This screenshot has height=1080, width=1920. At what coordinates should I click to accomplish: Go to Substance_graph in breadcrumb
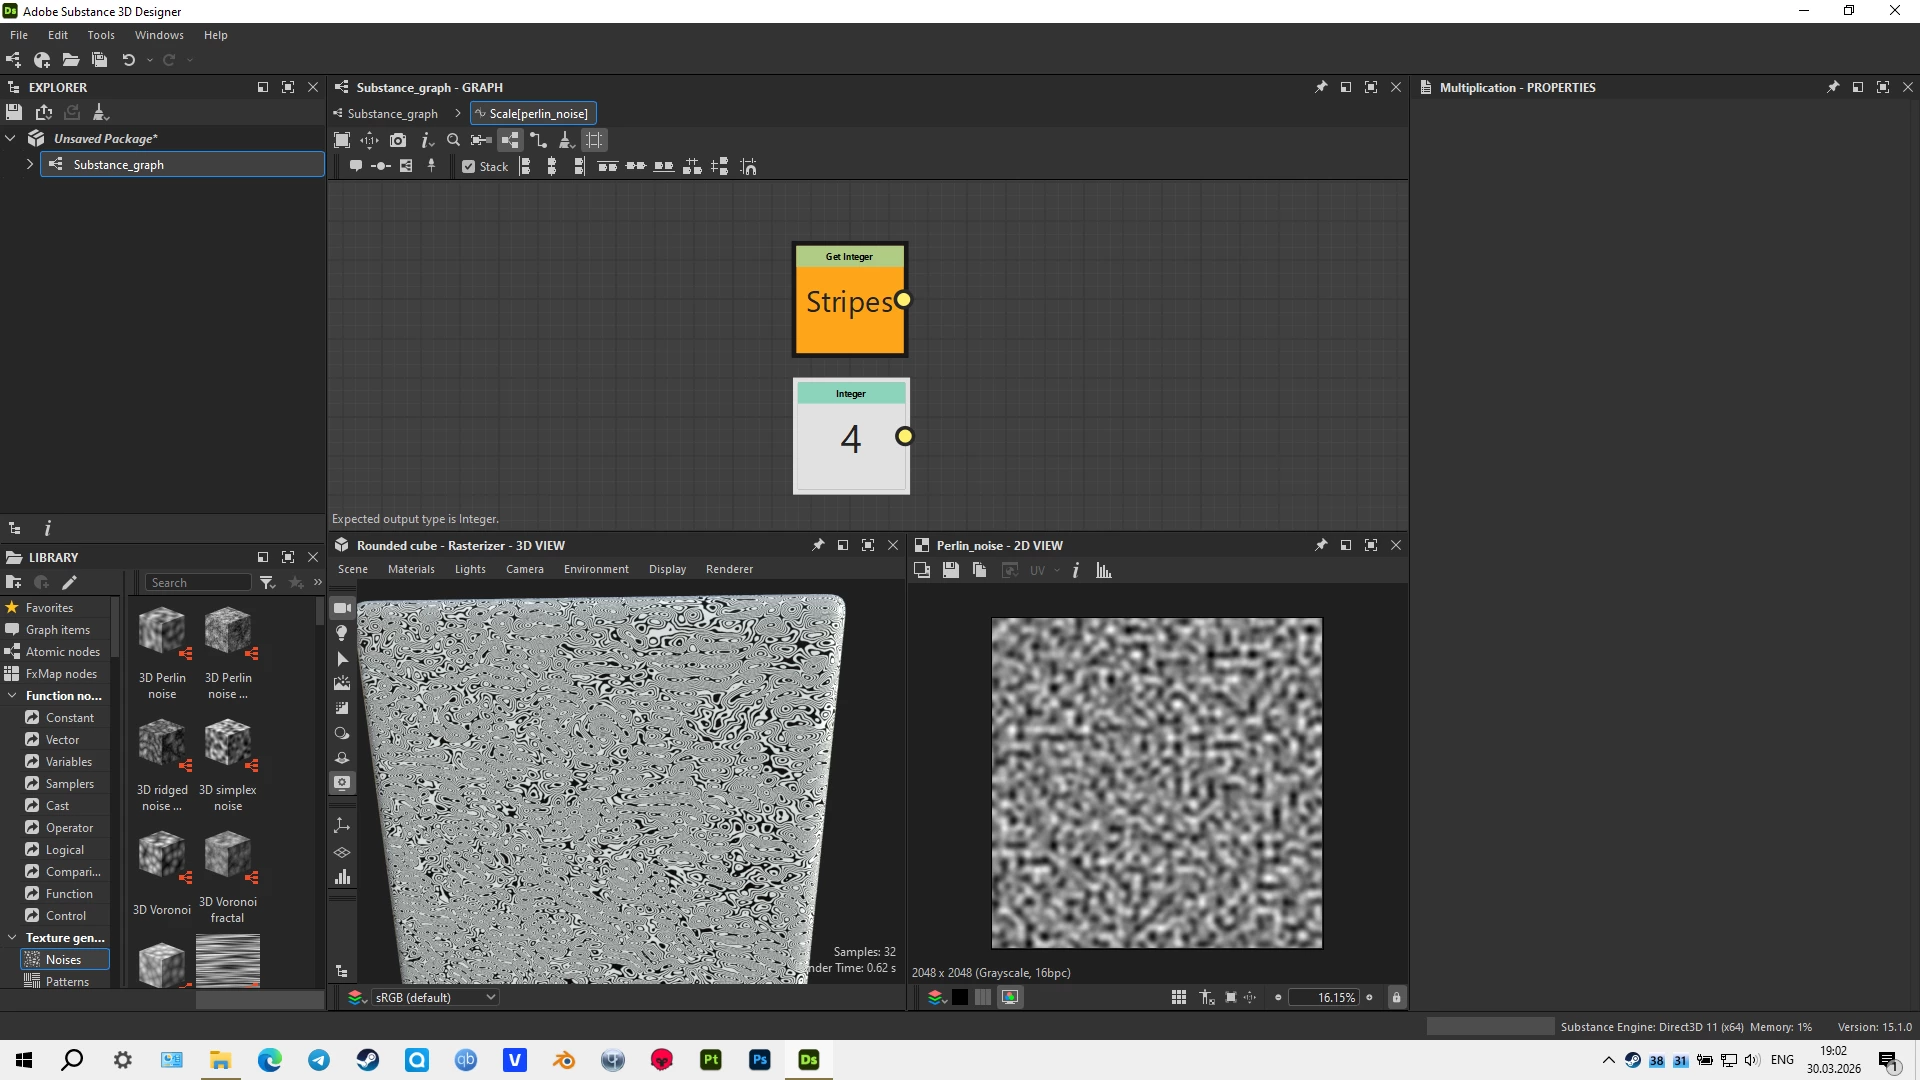[x=392, y=113]
